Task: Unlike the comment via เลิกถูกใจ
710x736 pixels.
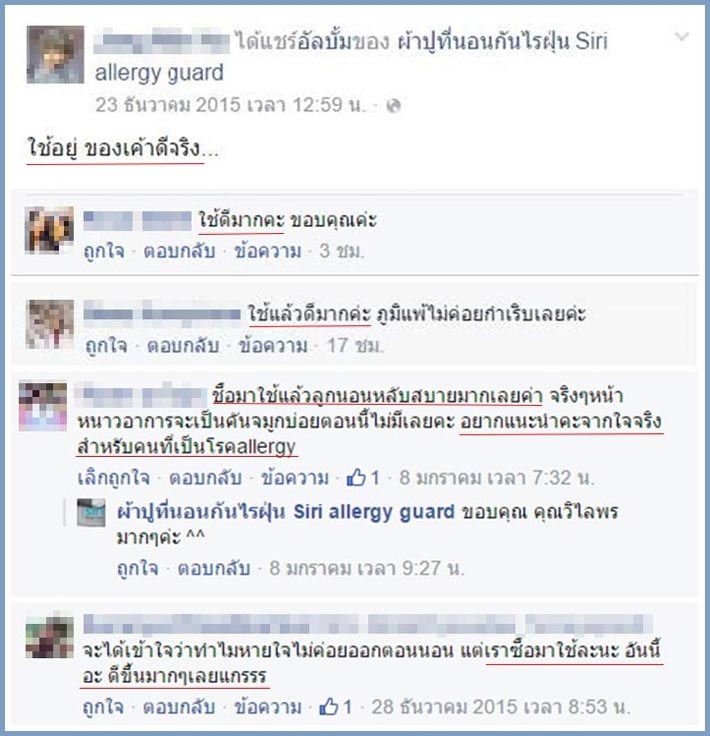Action: pos(114,478)
